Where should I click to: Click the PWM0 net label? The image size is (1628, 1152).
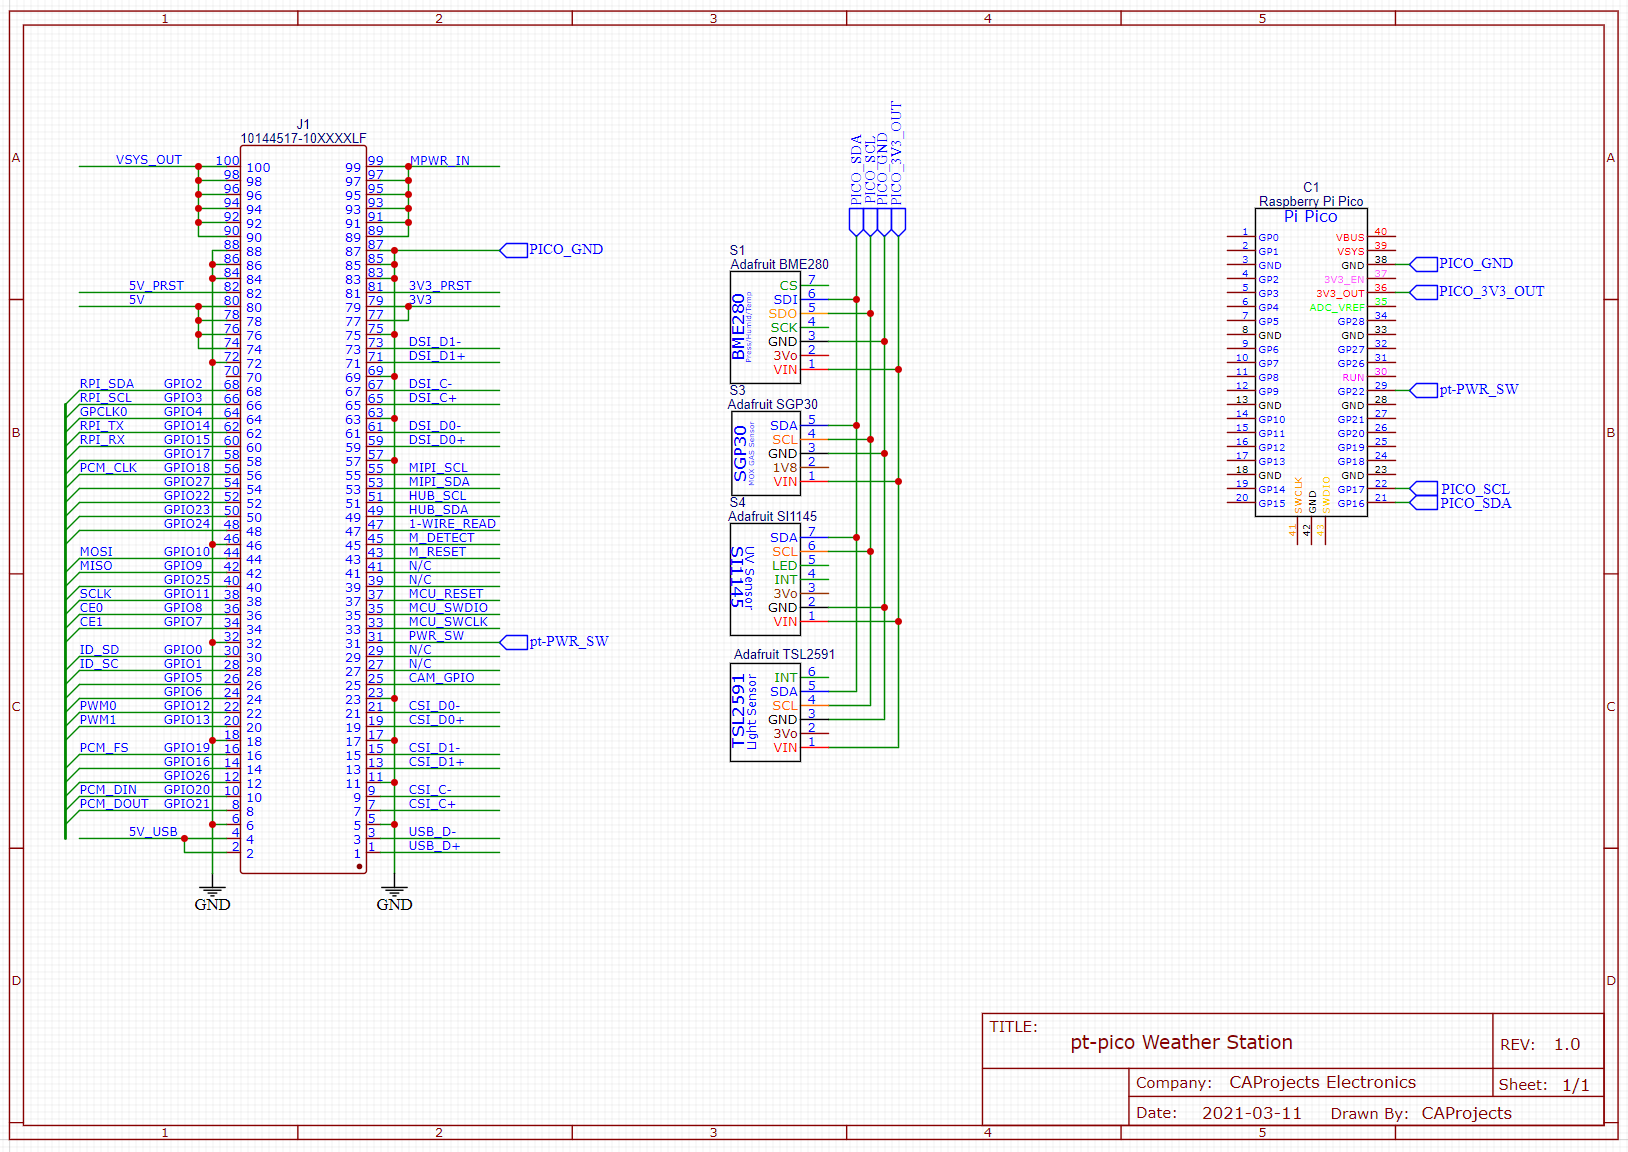(98, 706)
